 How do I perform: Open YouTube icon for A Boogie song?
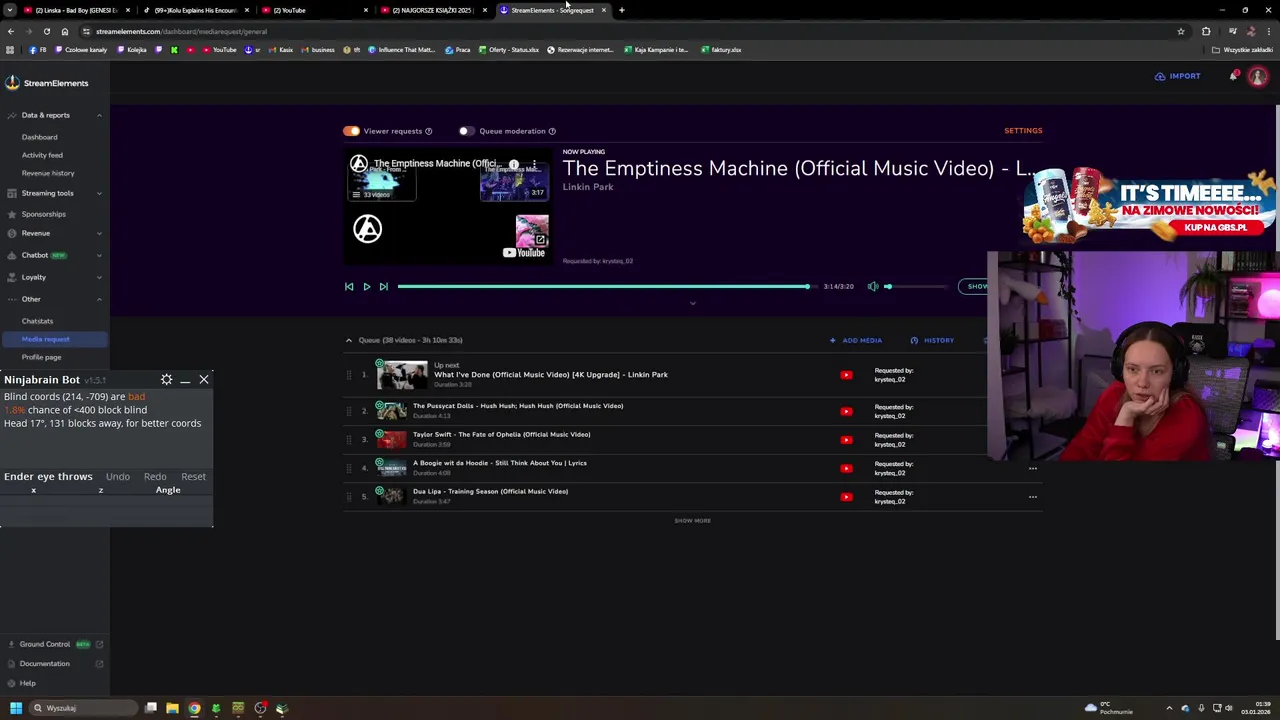pyautogui.click(x=846, y=468)
